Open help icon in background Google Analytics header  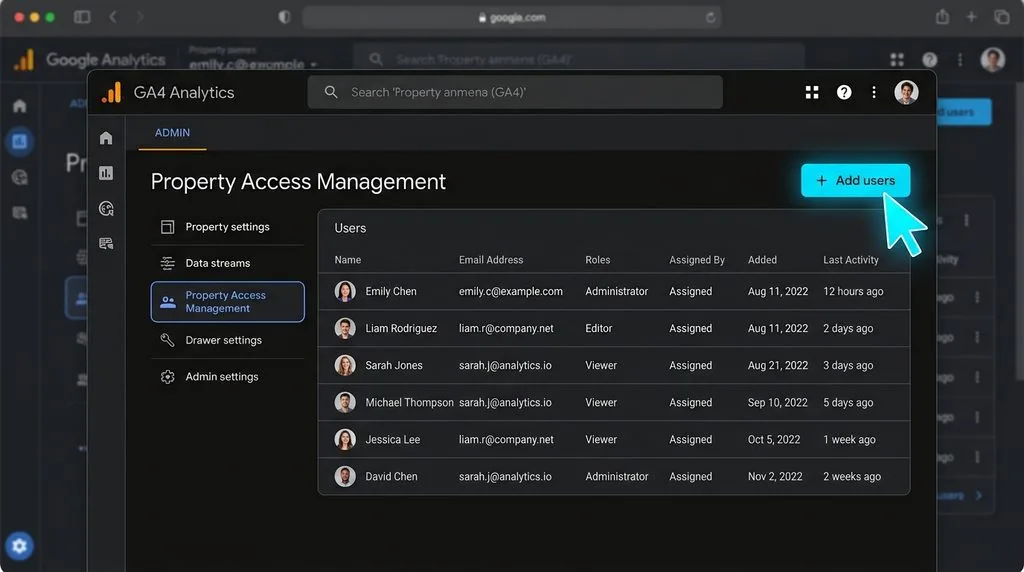(929, 60)
